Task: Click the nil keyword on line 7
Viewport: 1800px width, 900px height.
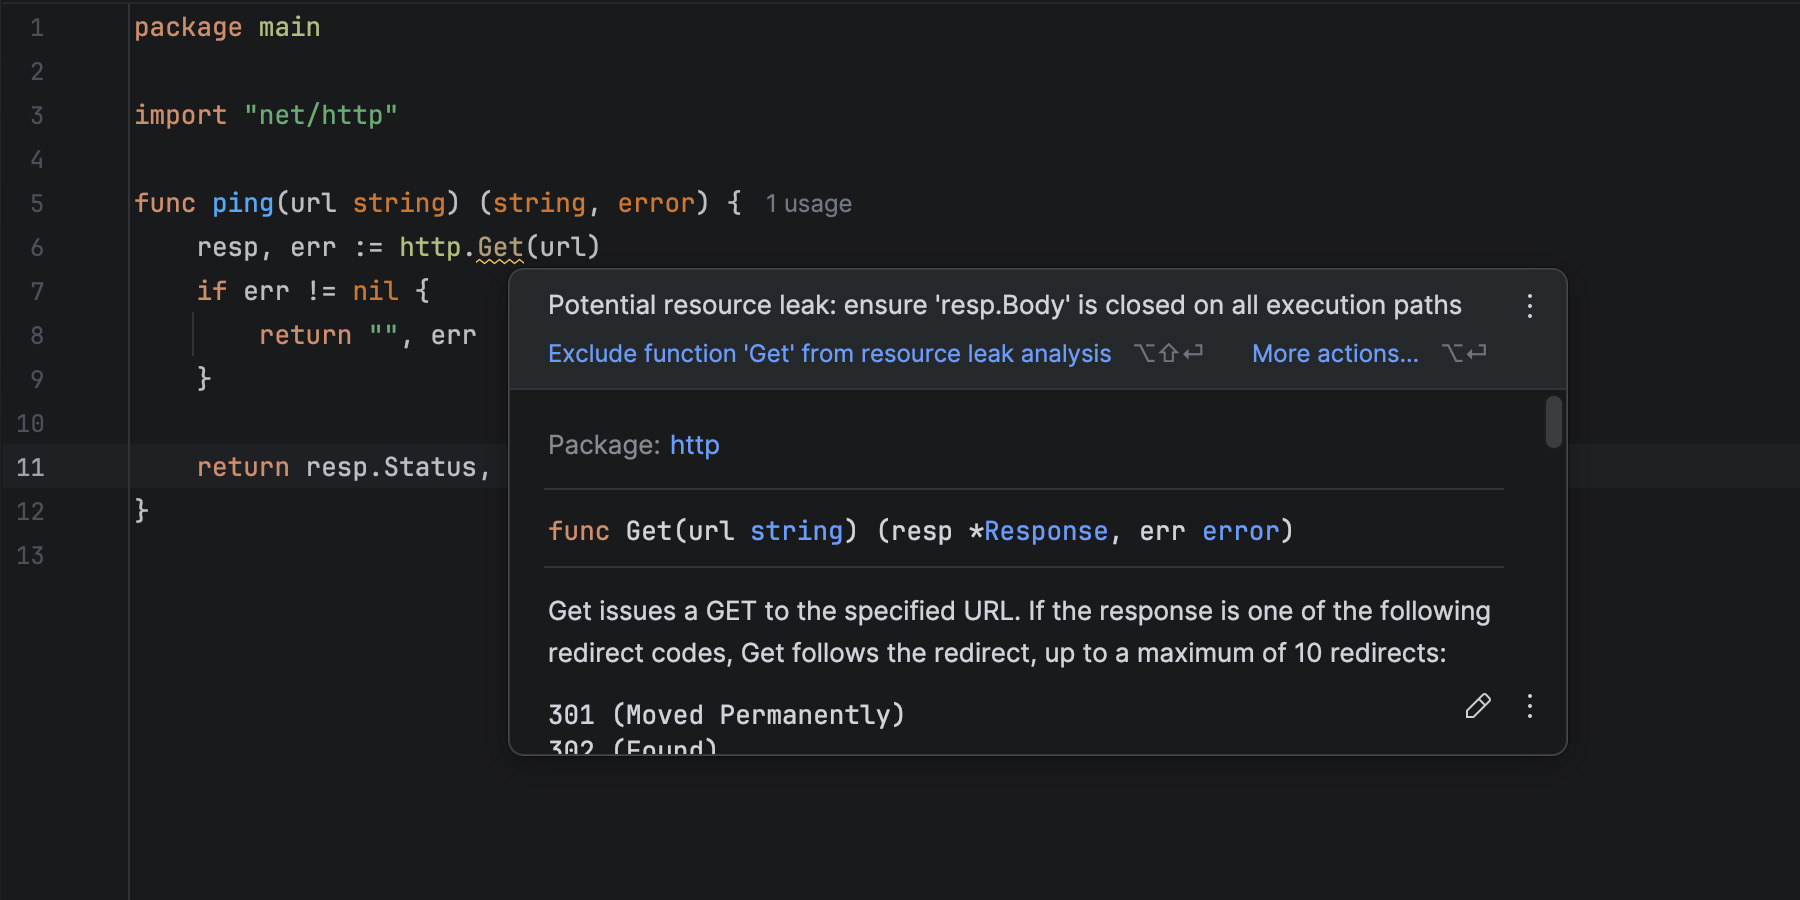Action: [x=375, y=291]
